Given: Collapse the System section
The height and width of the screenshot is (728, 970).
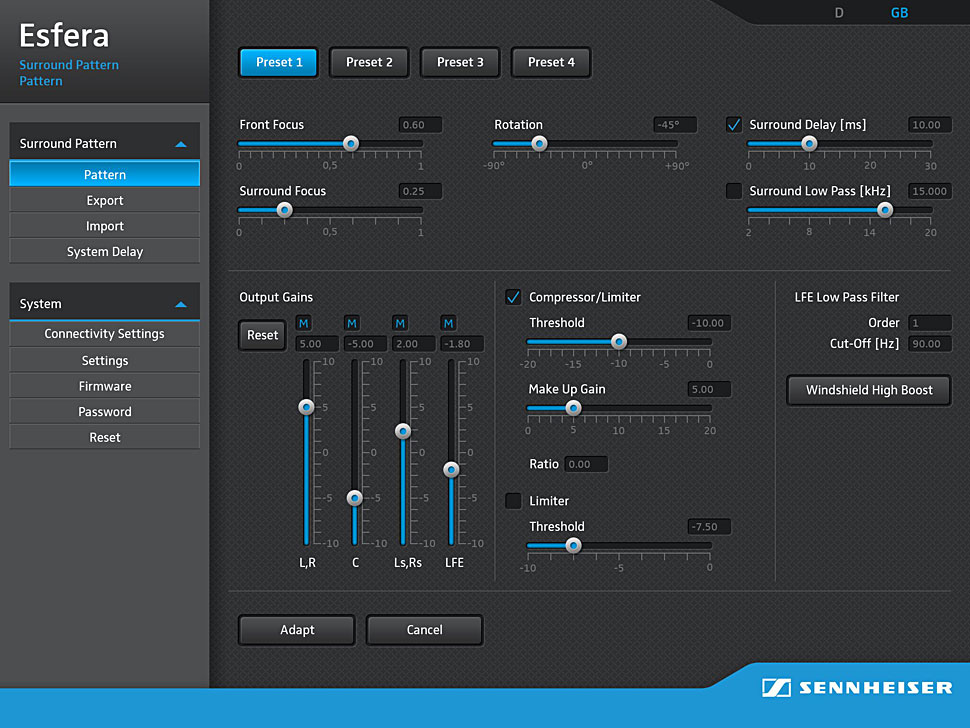Looking at the screenshot, I should pos(181,304).
